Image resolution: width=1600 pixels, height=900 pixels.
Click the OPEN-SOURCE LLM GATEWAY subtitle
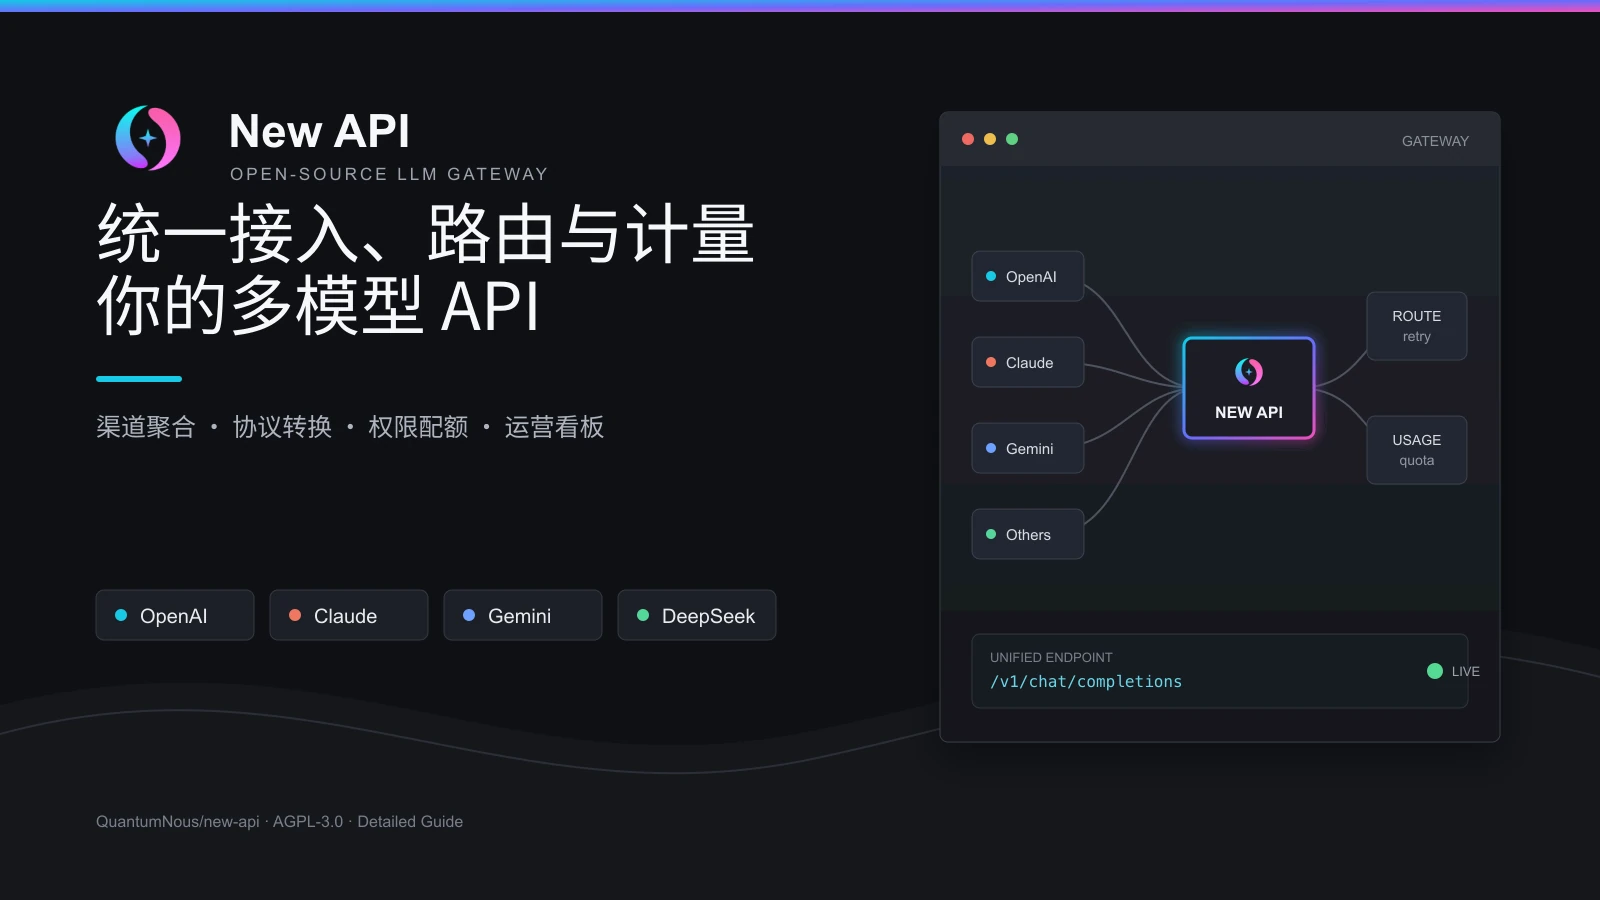pyautogui.click(x=389, y=174)
